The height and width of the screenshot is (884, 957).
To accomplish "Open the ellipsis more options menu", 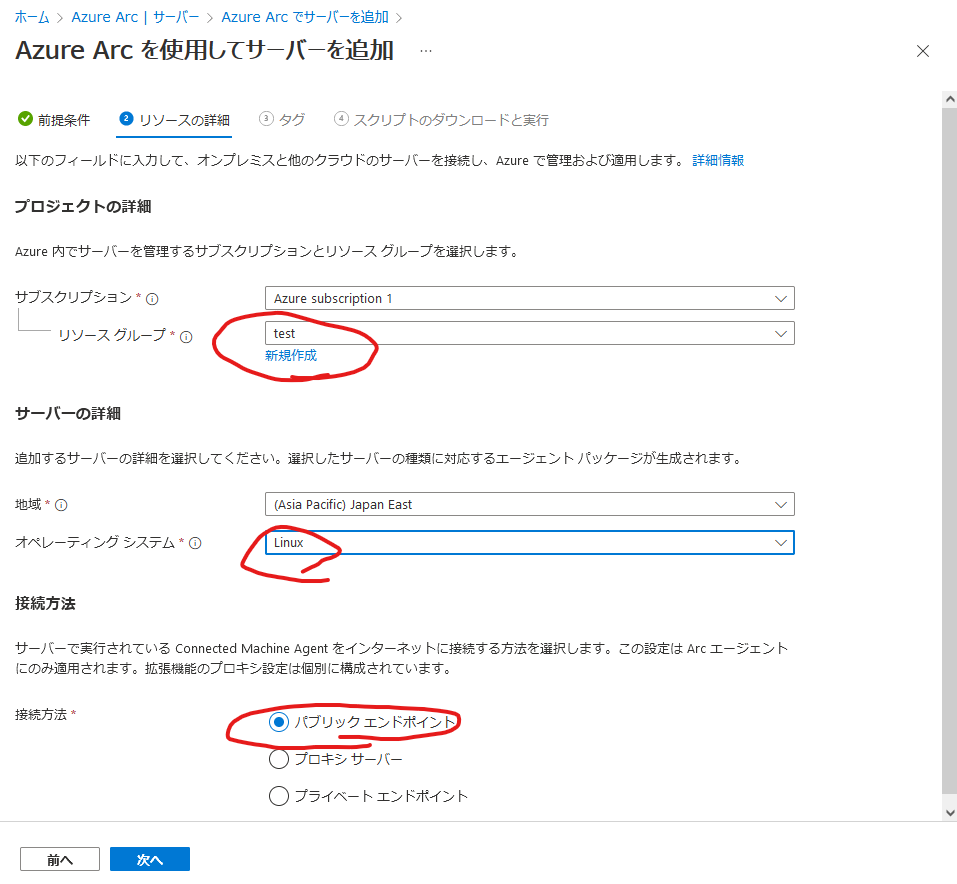I will click(x=426, y=51).
